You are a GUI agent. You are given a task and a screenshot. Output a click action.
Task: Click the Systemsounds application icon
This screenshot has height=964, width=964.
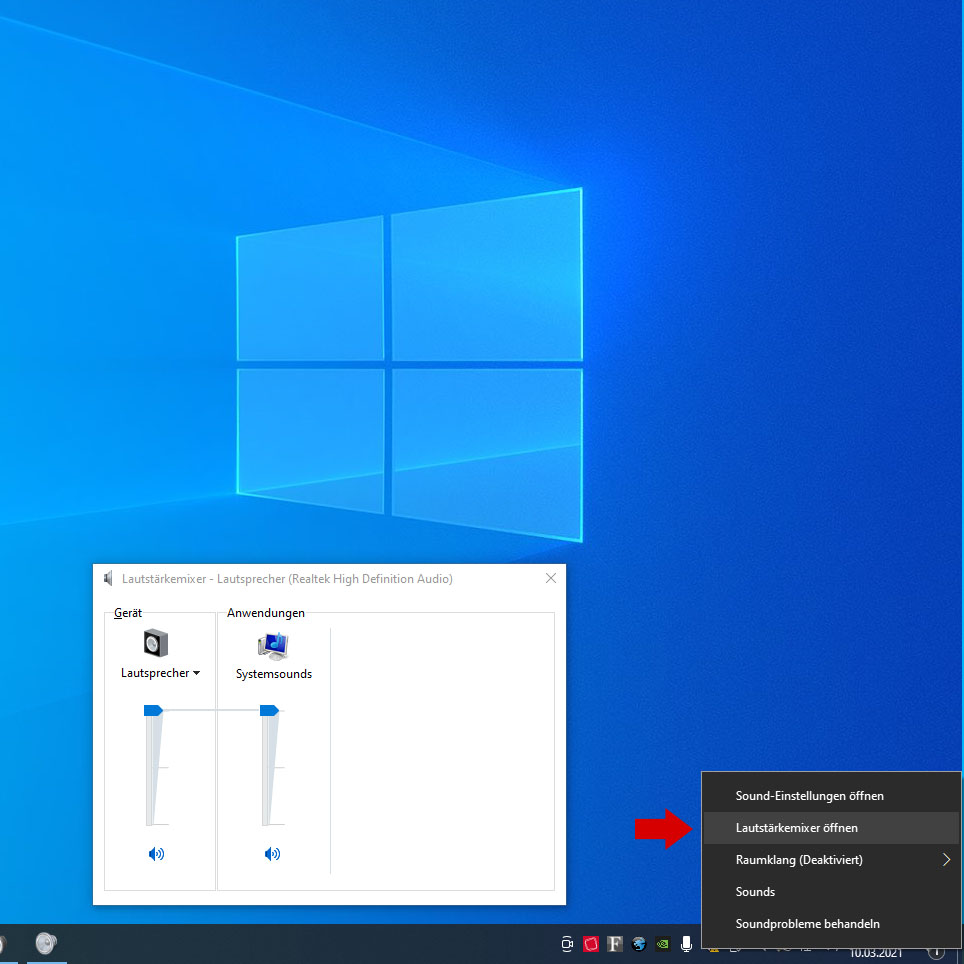tap(273, 645)
